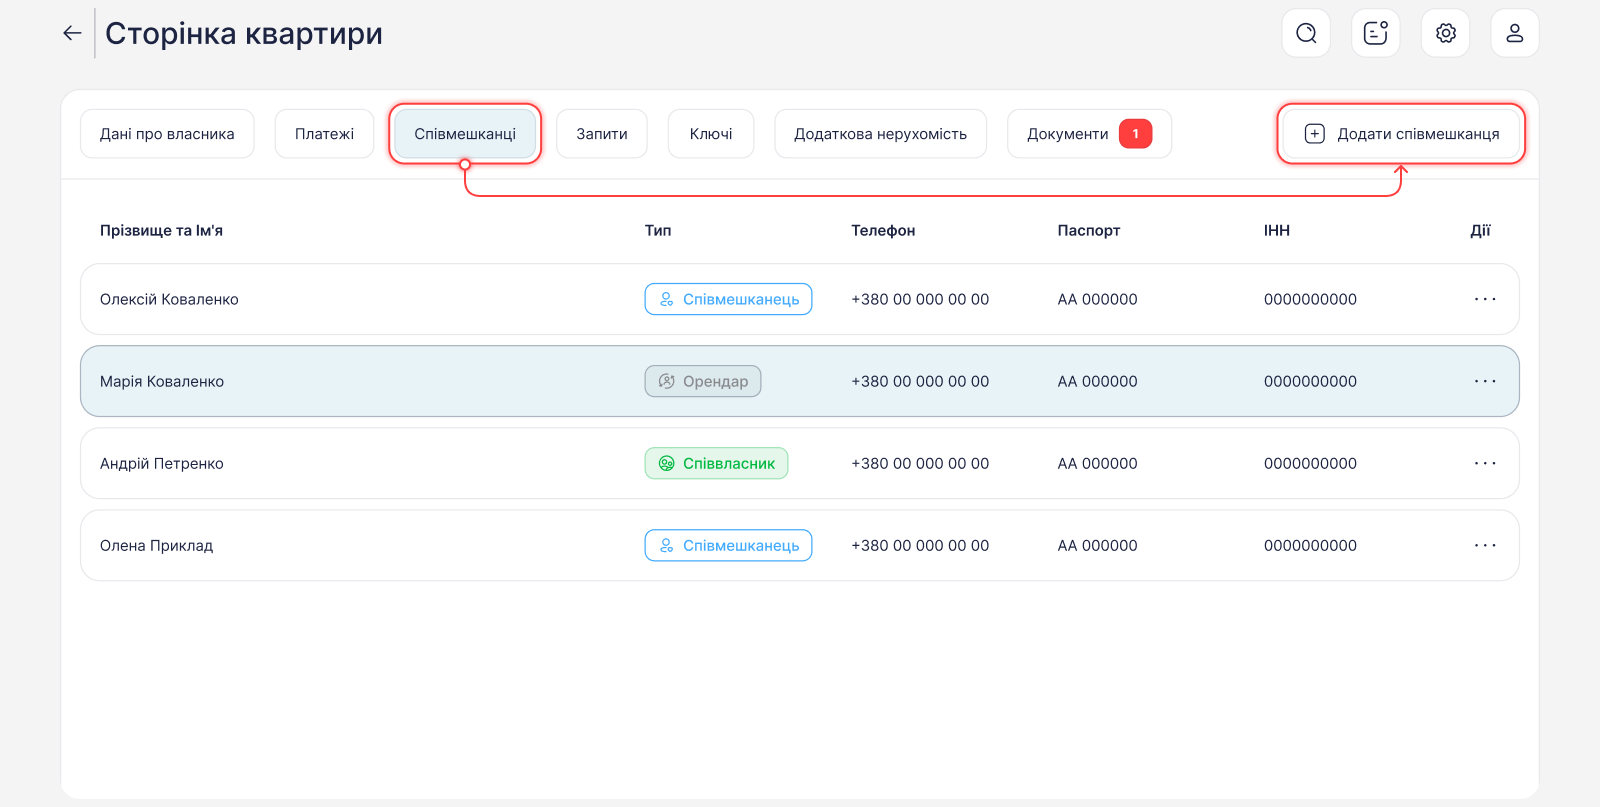This screenshot has width=1600, height=807.
Task: Open actions menu for Андрій Петренко
Action: [x=1485, y=463]
